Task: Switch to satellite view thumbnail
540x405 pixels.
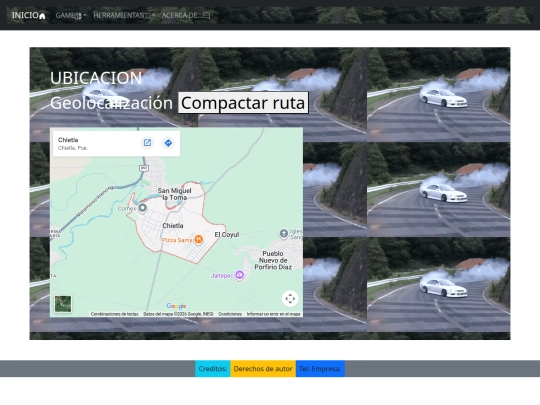Action: coord(63,304)
